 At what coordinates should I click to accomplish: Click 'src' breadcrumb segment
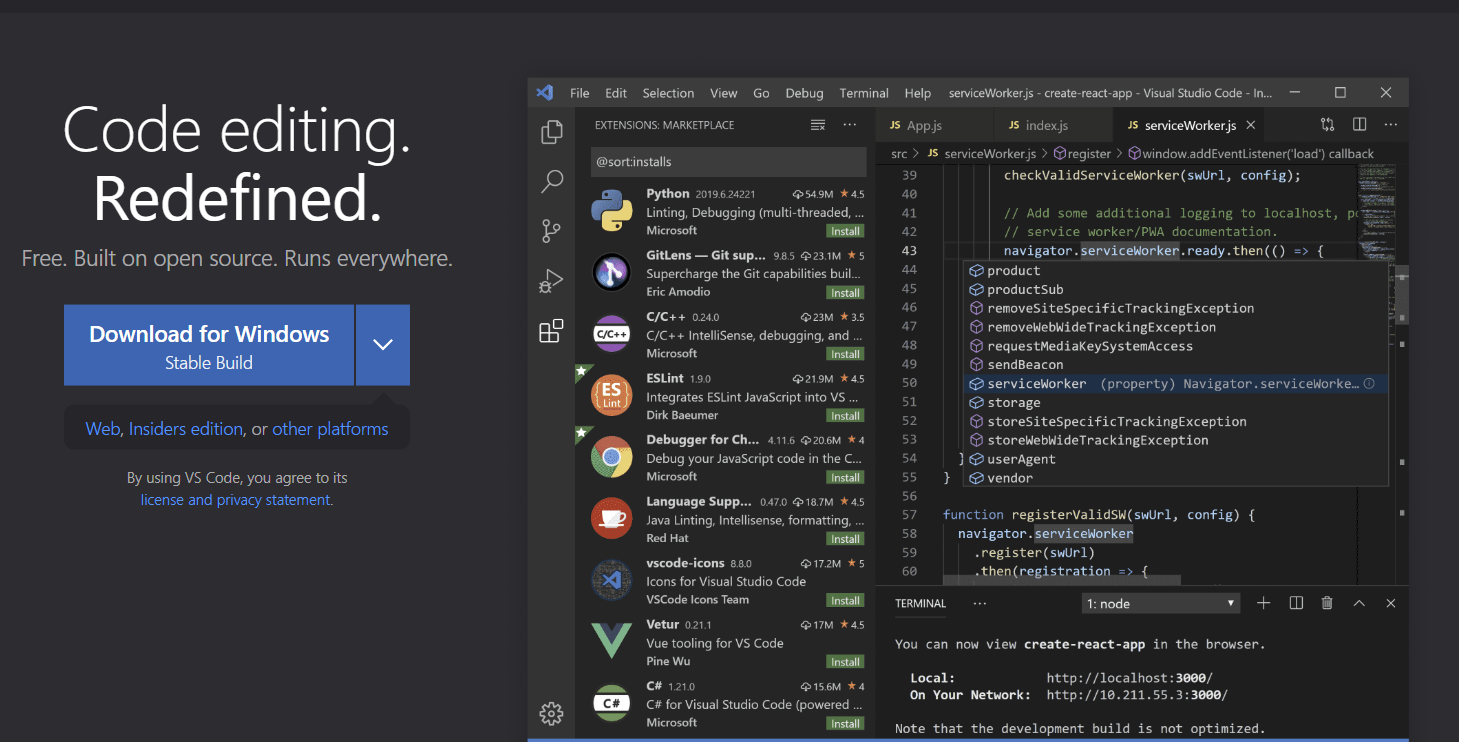(x=899, y=154)
